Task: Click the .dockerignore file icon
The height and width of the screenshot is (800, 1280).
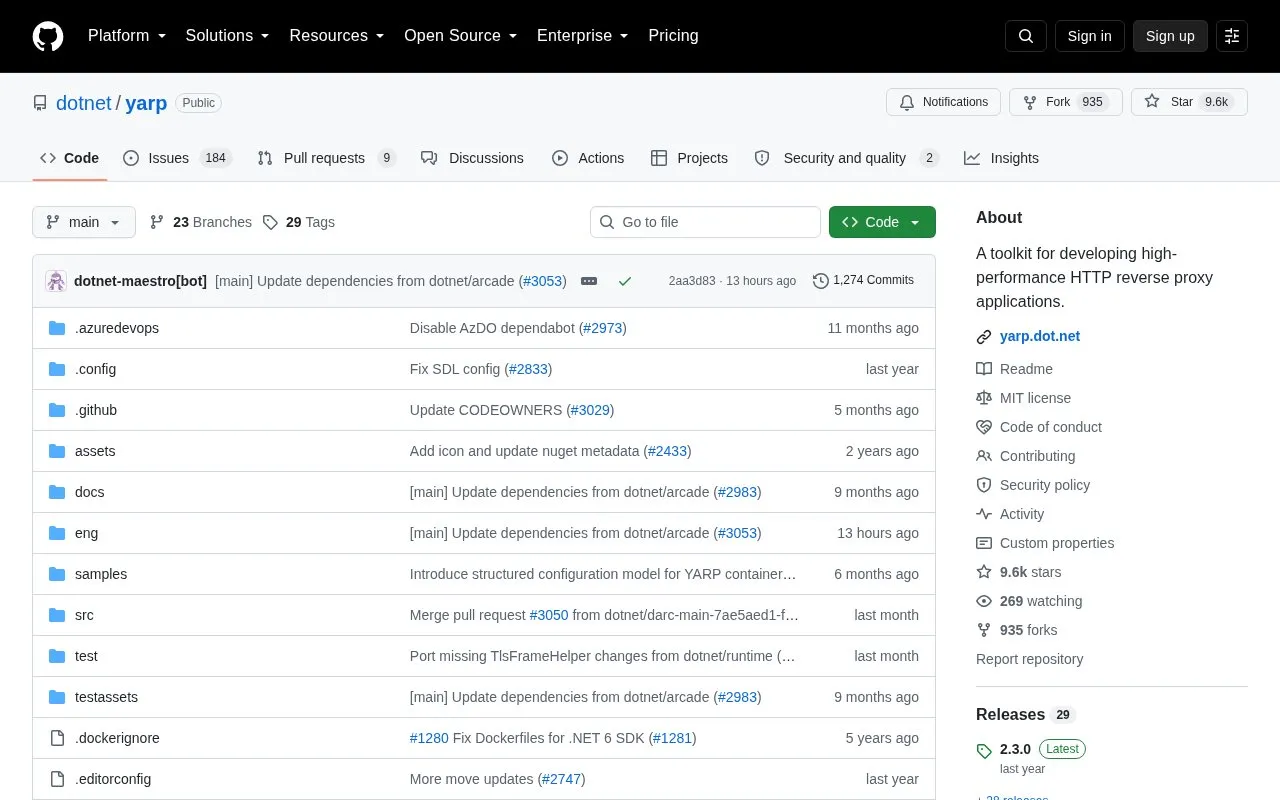Action: tap(57, 738)
